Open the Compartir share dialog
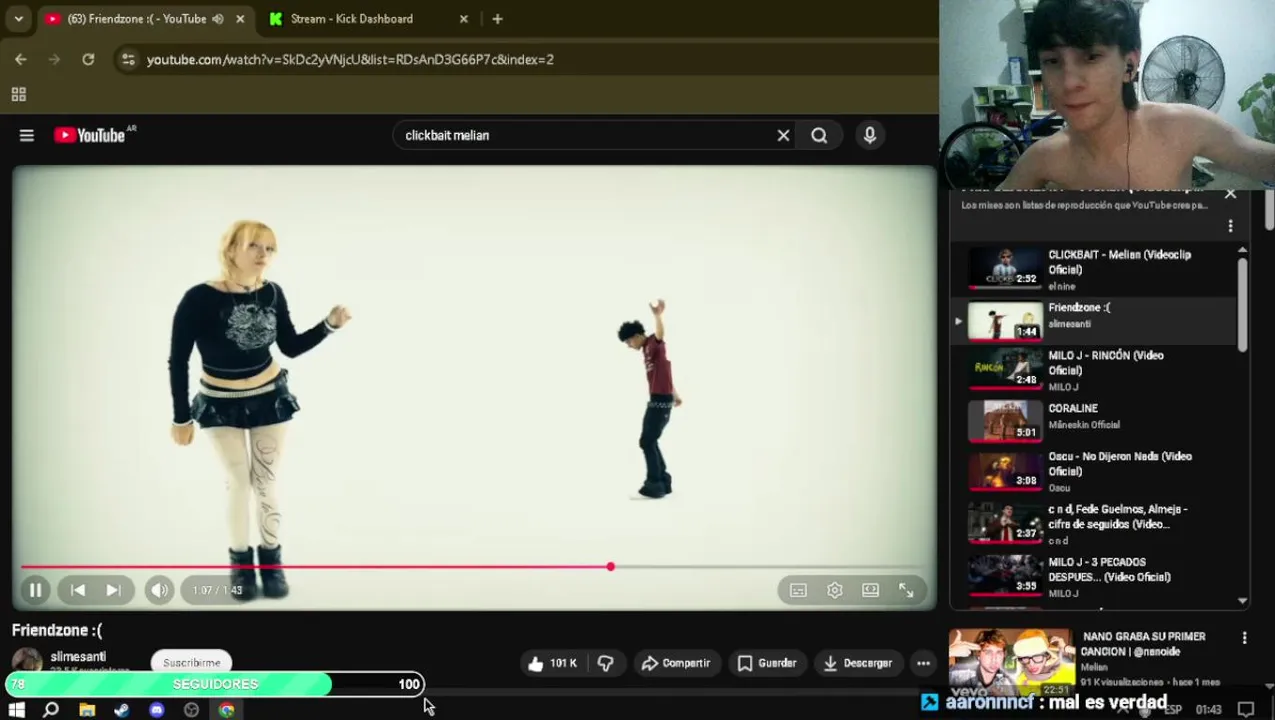The width and height of the screenshot is (1275, 720). point(676,663)
